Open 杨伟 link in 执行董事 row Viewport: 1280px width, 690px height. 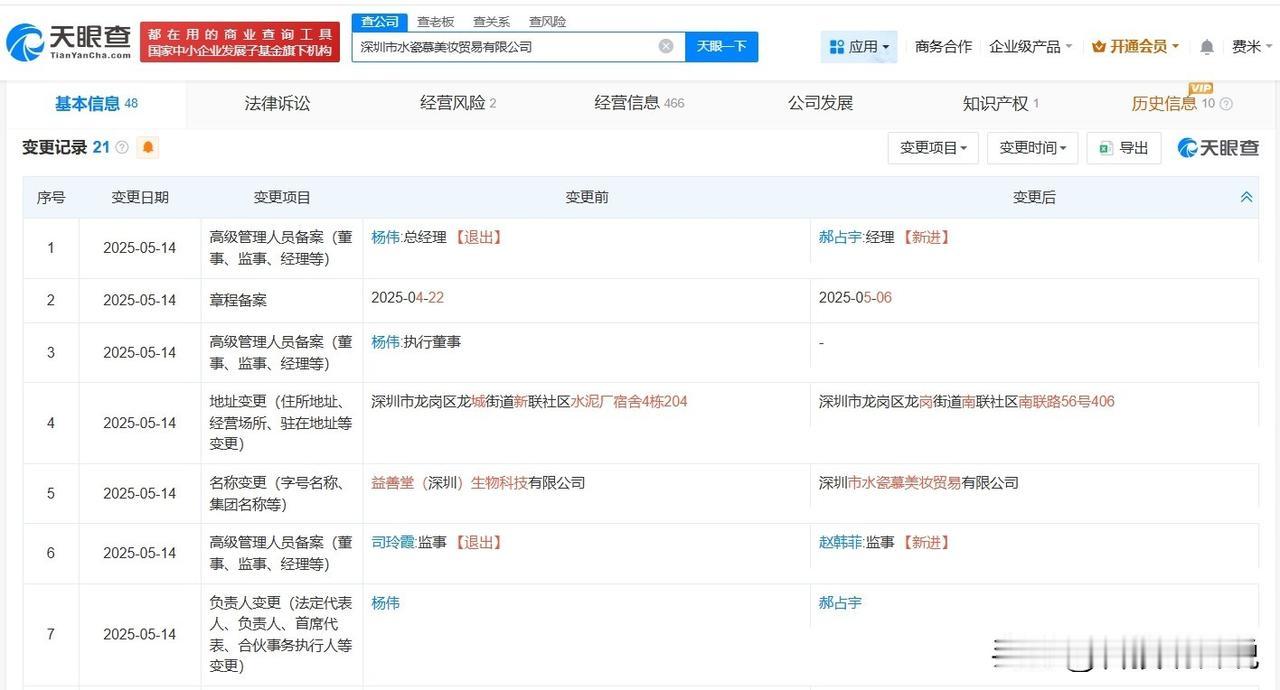[385, 342]
